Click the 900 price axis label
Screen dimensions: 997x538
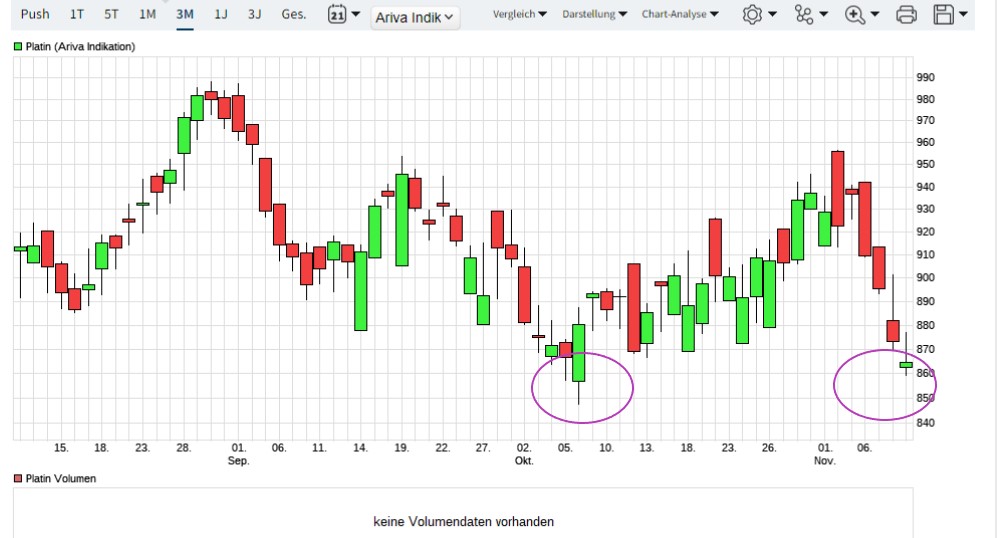coord(925,277)
